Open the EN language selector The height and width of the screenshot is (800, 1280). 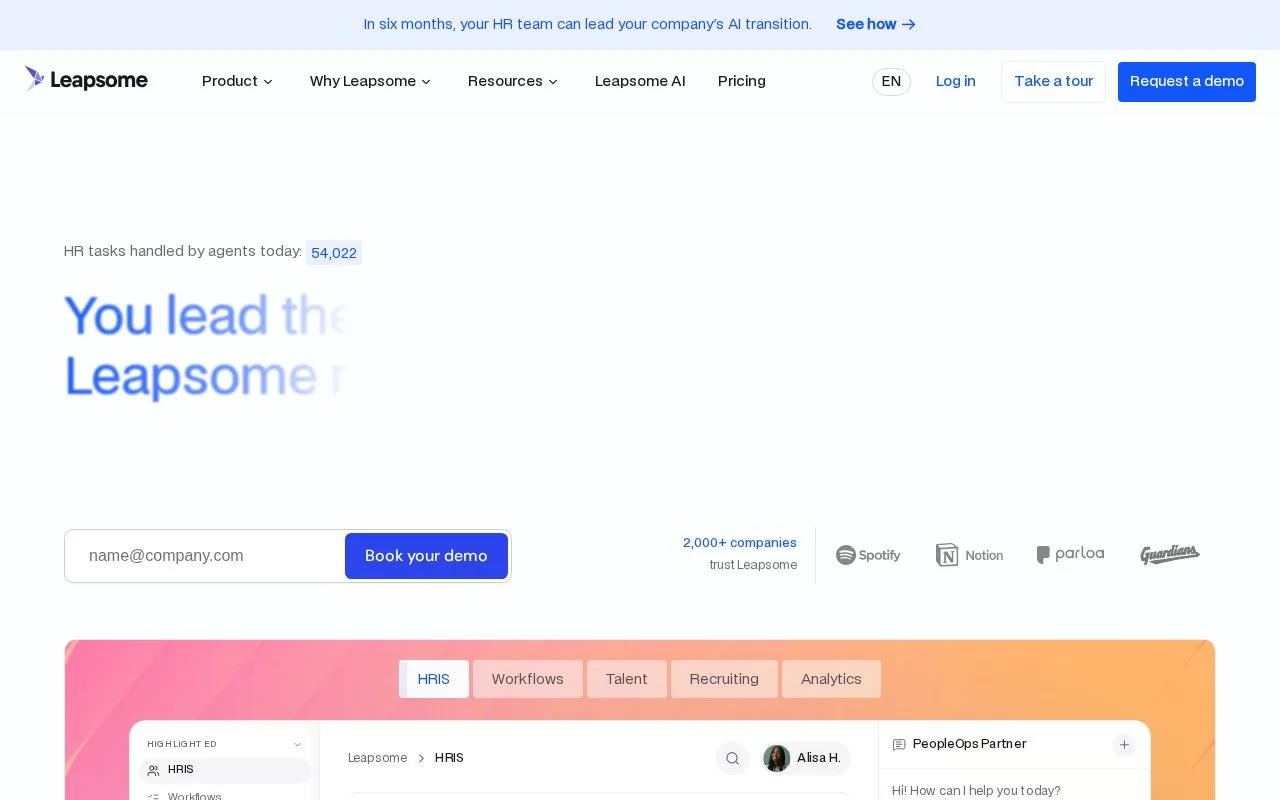[x=891, y=82]
